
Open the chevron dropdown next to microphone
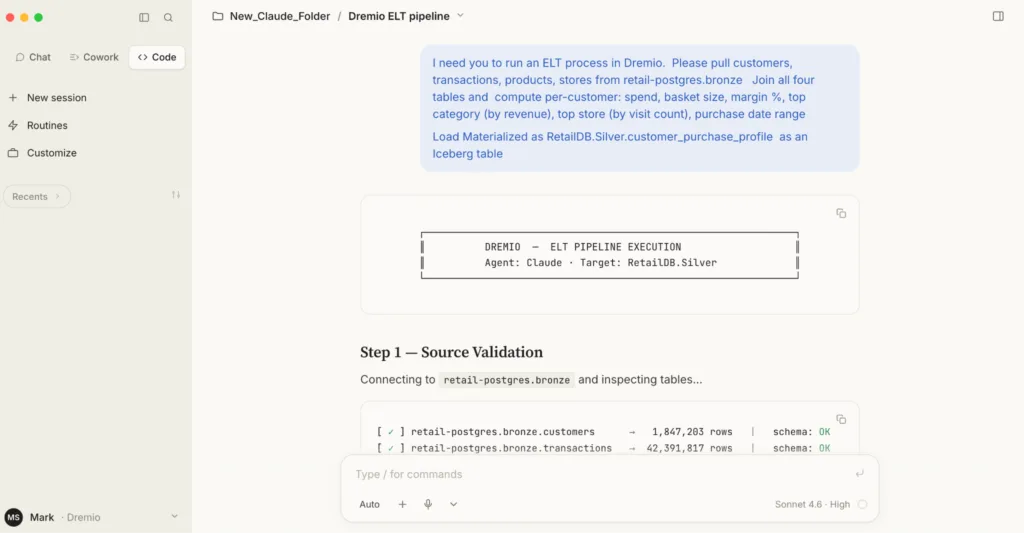[453, 504]
